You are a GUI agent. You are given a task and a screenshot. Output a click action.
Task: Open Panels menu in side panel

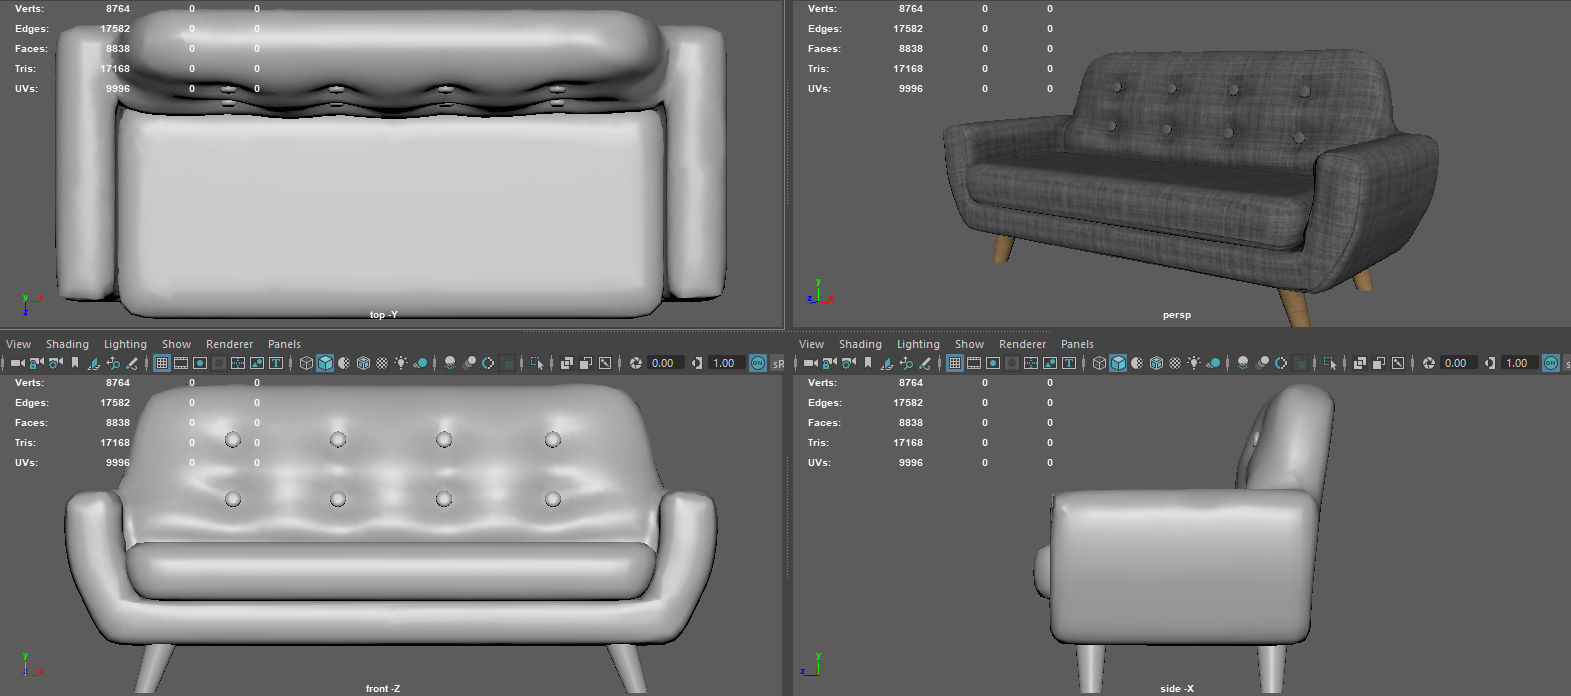1077,344
